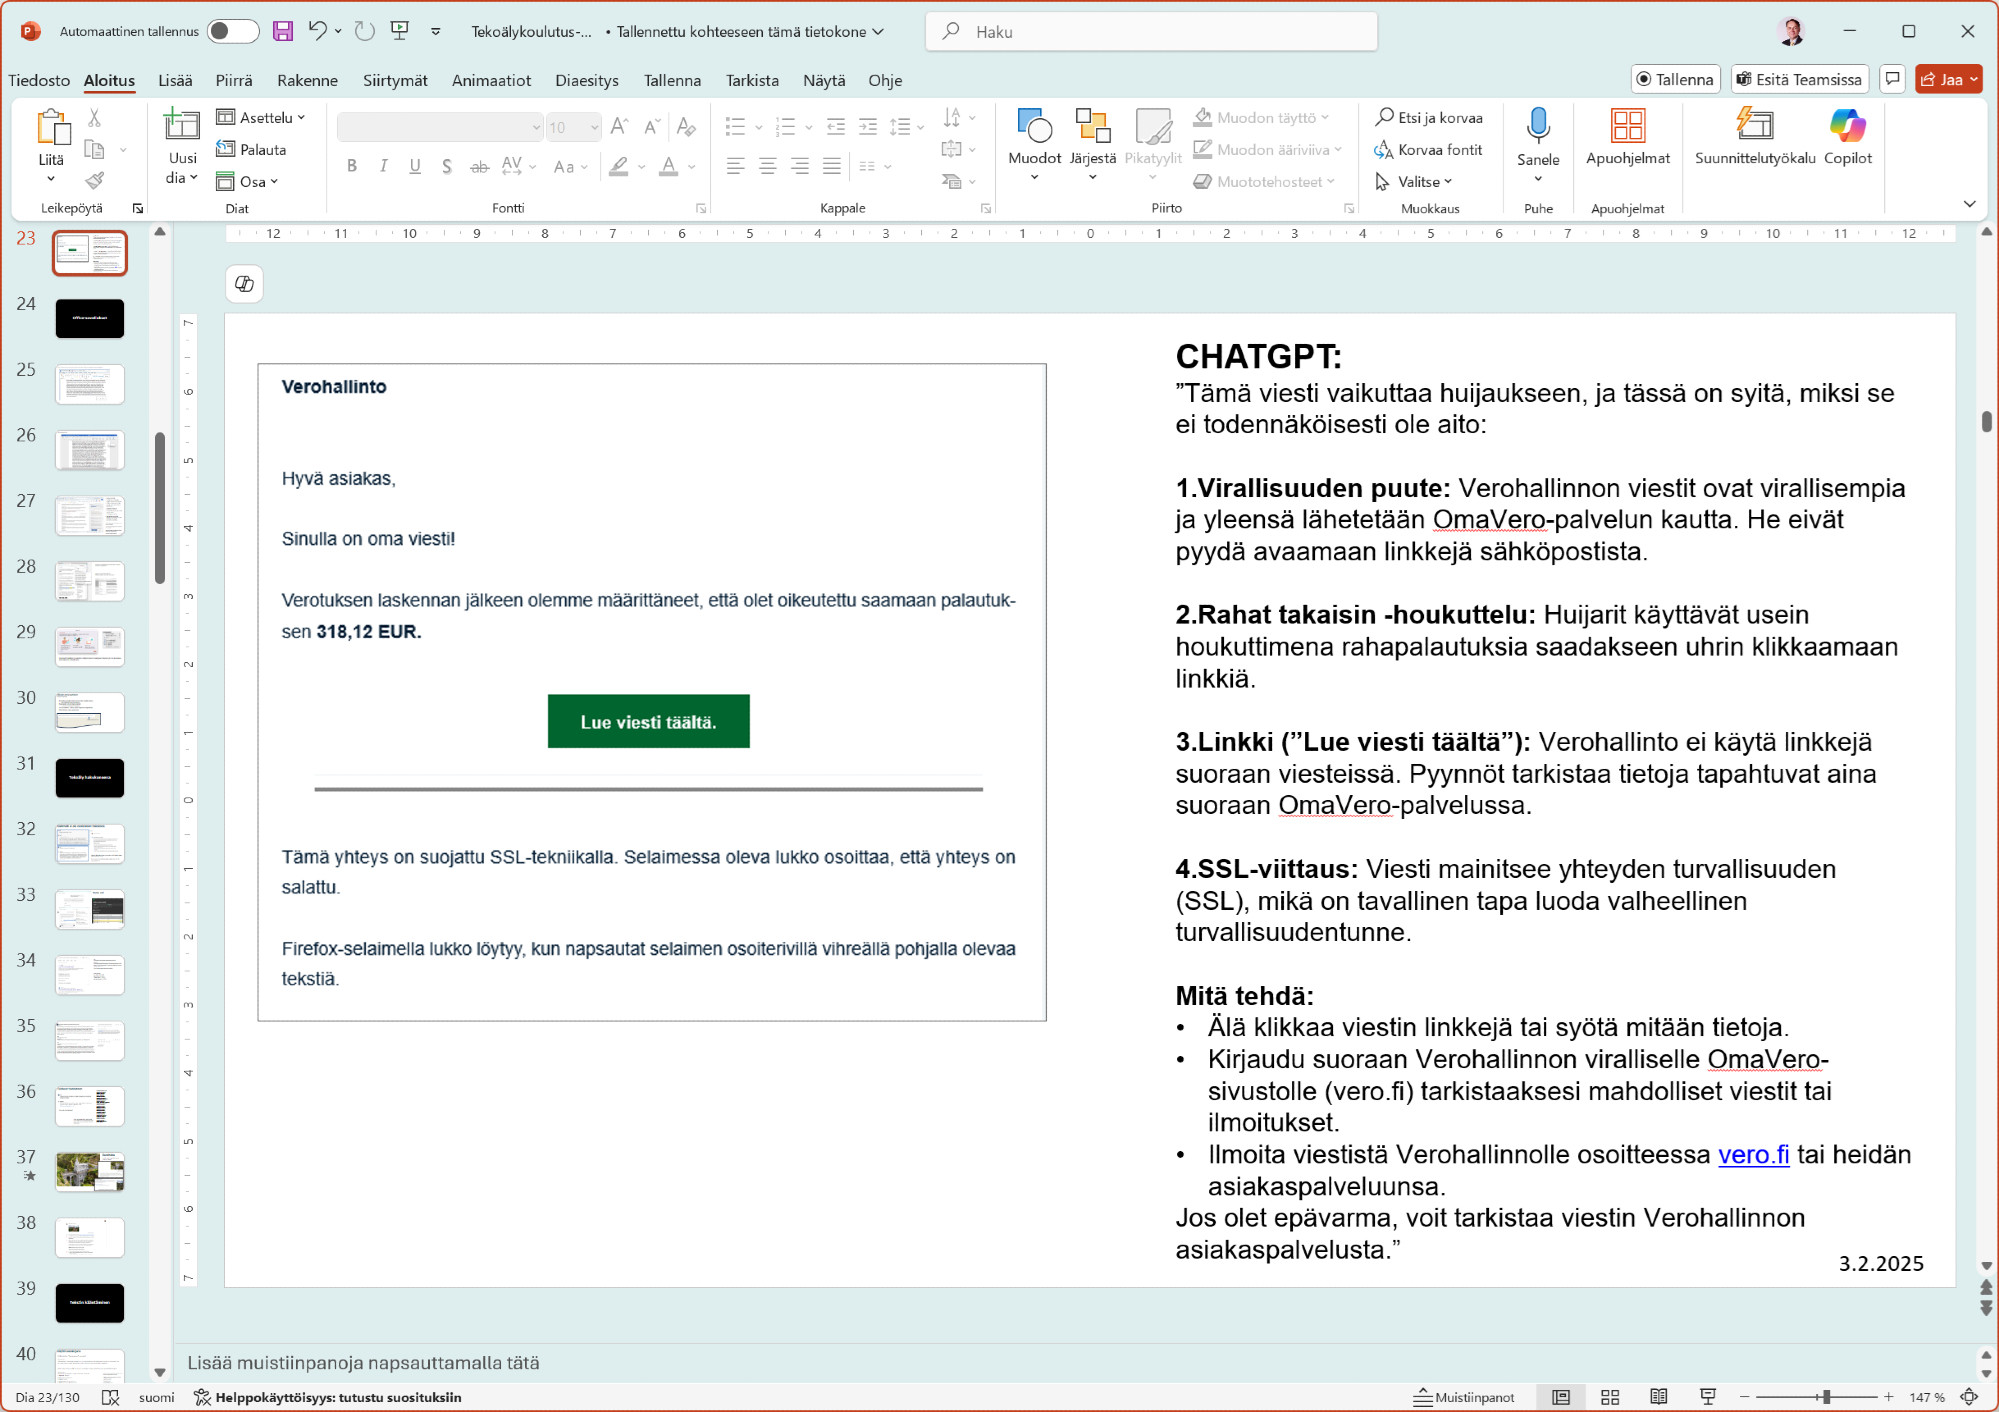Fit slide to current window icon
1999x1412 pixels.
[x=1969, y=1397]
